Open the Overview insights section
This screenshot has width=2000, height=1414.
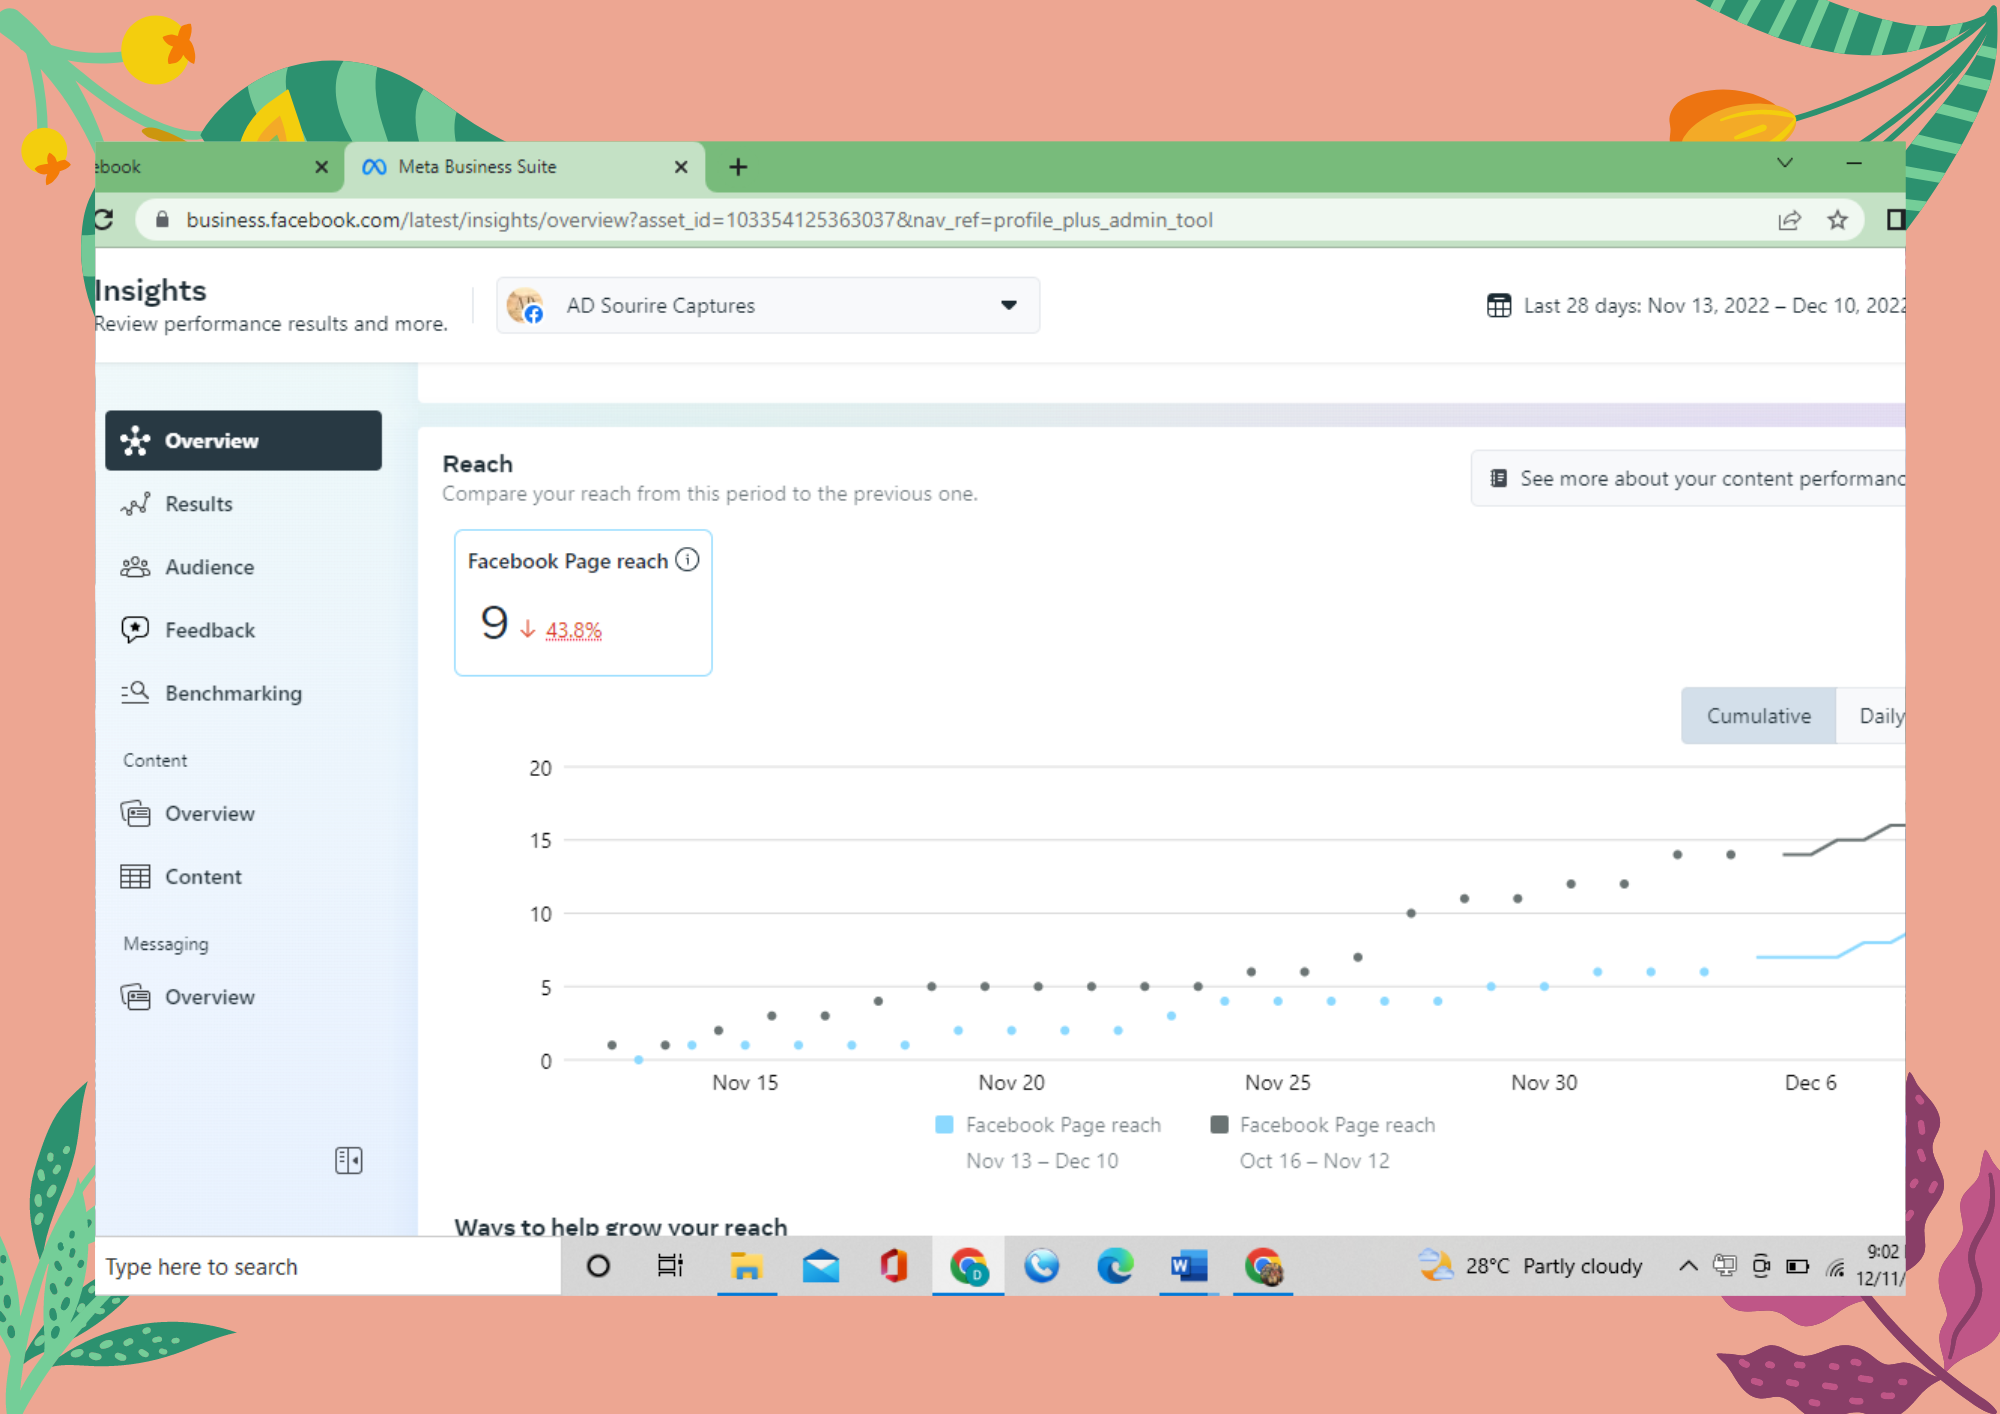(x=243, y=440)
